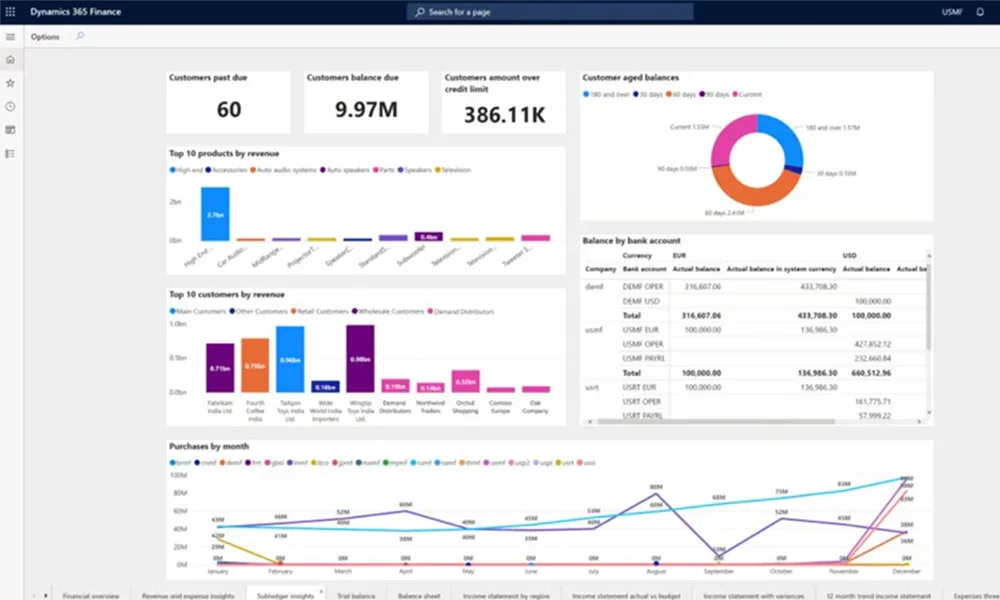Click the pin icon next to Options
The width and height of the screenshot is (1000, 600).
click(x=80, y=36)
